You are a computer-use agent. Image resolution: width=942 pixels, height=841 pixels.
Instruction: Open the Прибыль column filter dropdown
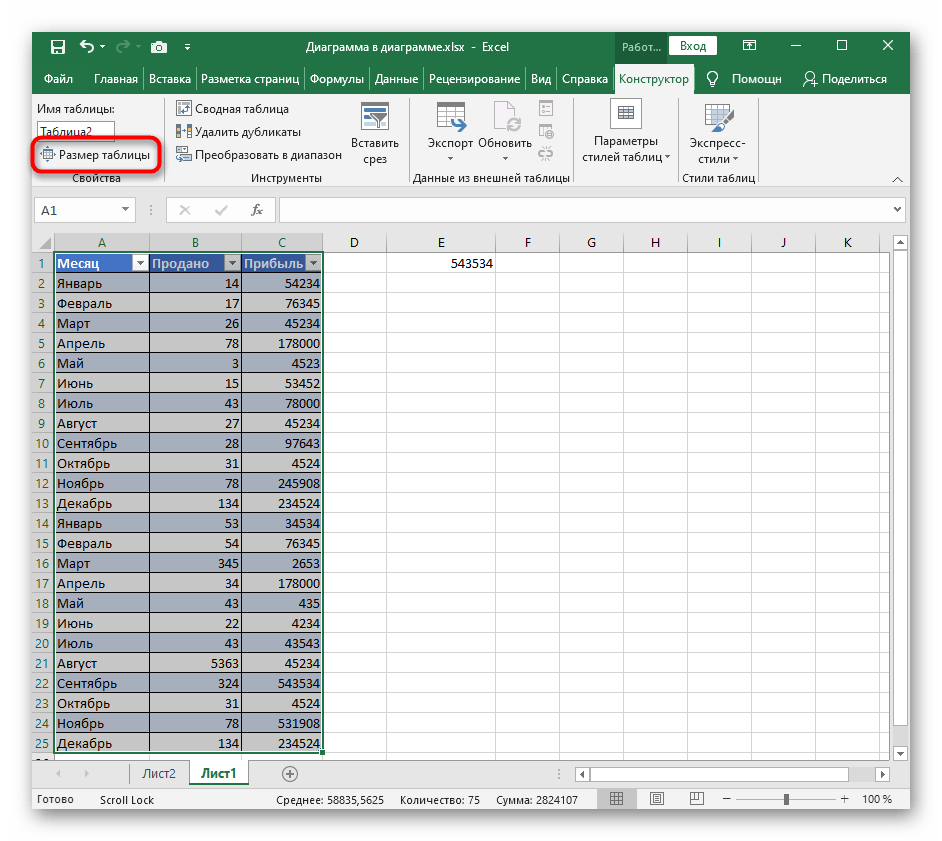[x=313, y=263]
